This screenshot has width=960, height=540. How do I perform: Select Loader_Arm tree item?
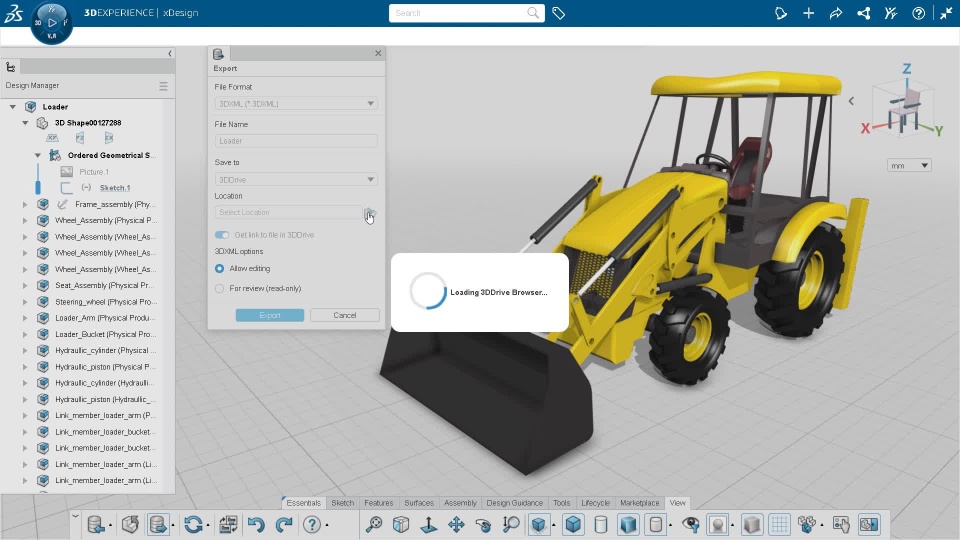click(105, 318)
